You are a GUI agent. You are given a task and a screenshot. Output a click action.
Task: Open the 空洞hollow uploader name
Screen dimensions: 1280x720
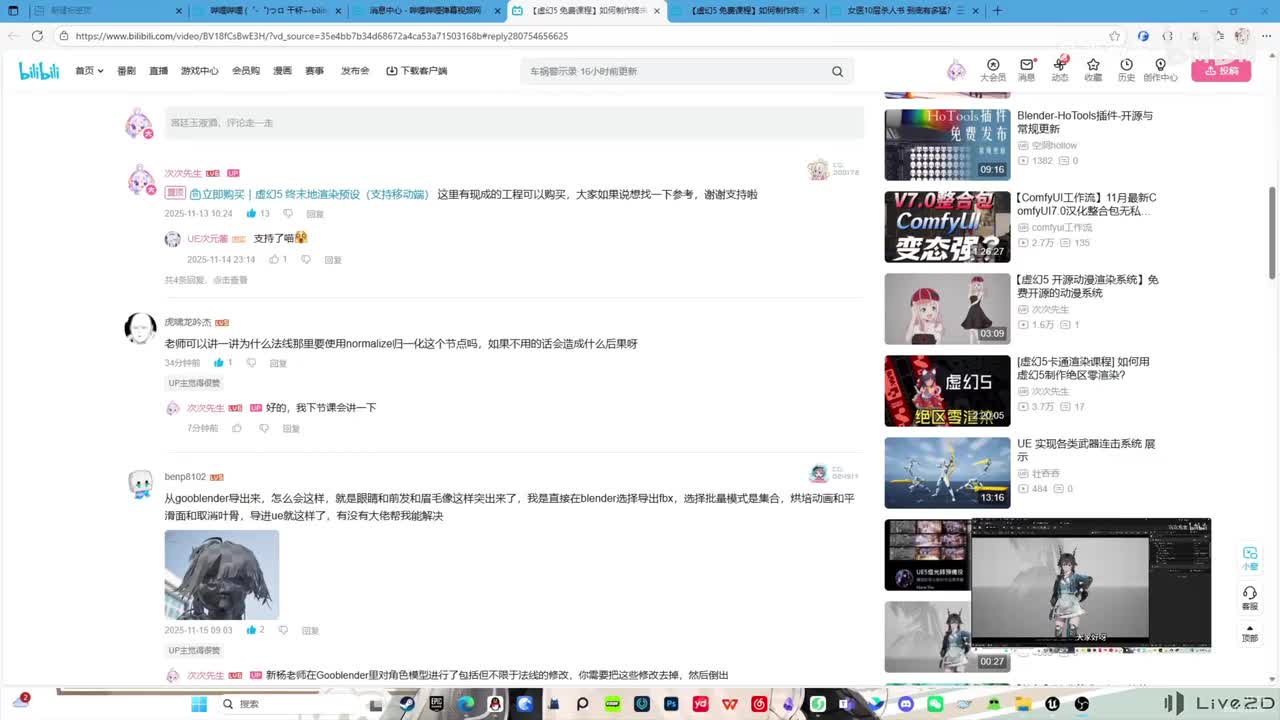(x=1054, y=146)
